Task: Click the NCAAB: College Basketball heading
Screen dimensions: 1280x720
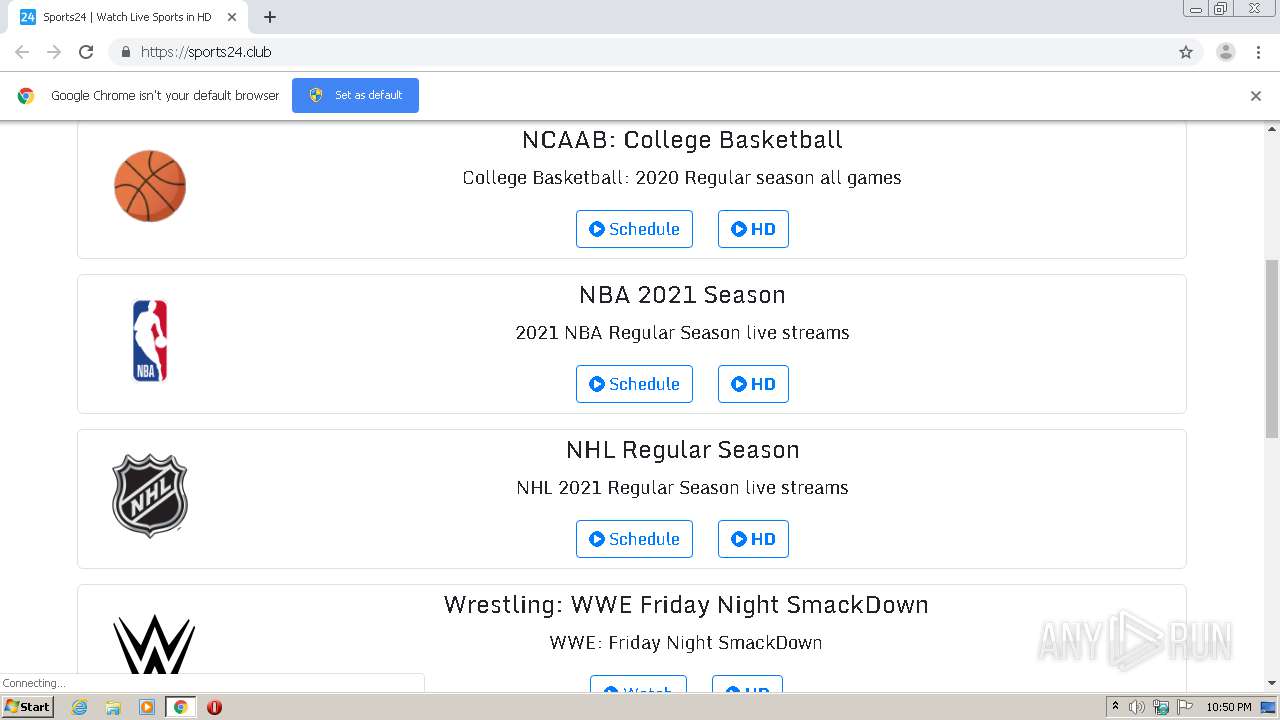Action: click(682, 140)
